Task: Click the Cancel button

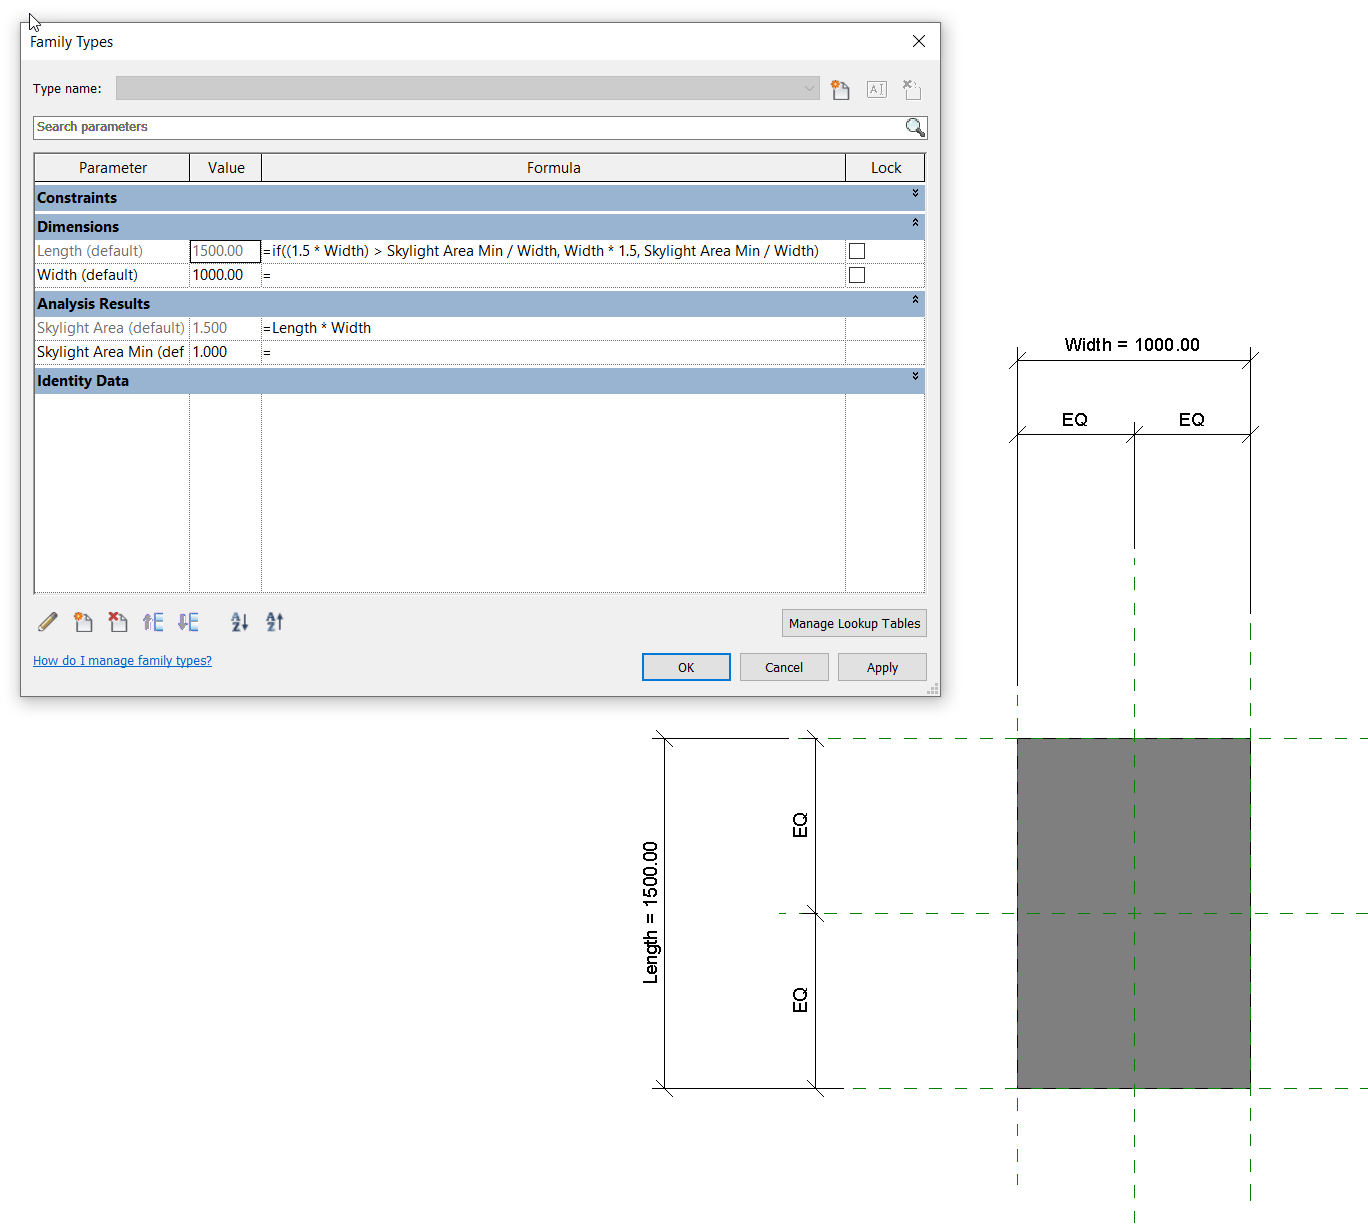Action: 784,667
